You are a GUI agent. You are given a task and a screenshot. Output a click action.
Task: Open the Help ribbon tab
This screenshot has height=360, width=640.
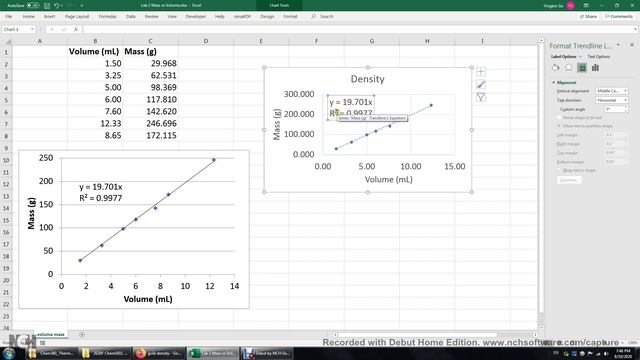click(x=220, y=16)
